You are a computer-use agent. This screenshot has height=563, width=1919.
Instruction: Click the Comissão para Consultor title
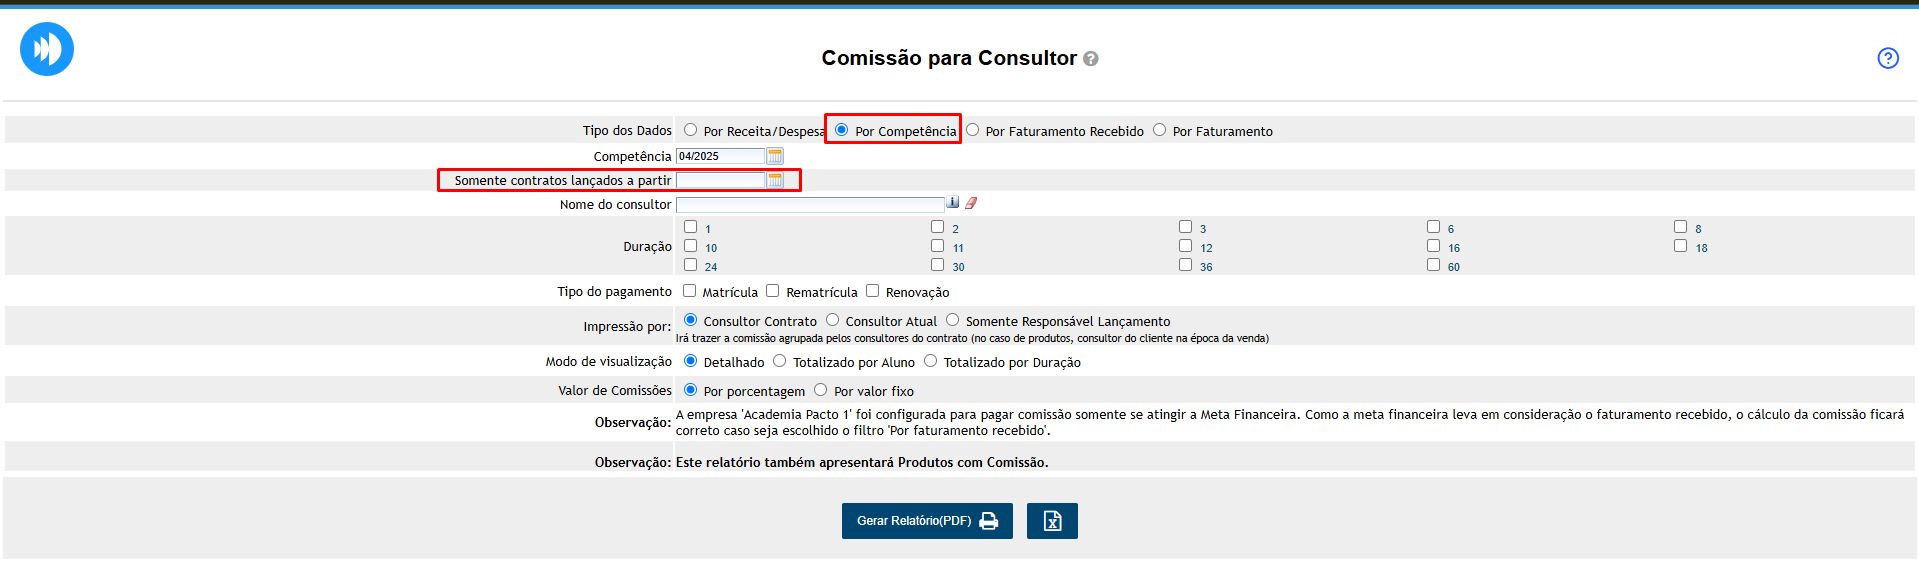tap(949, 58)
